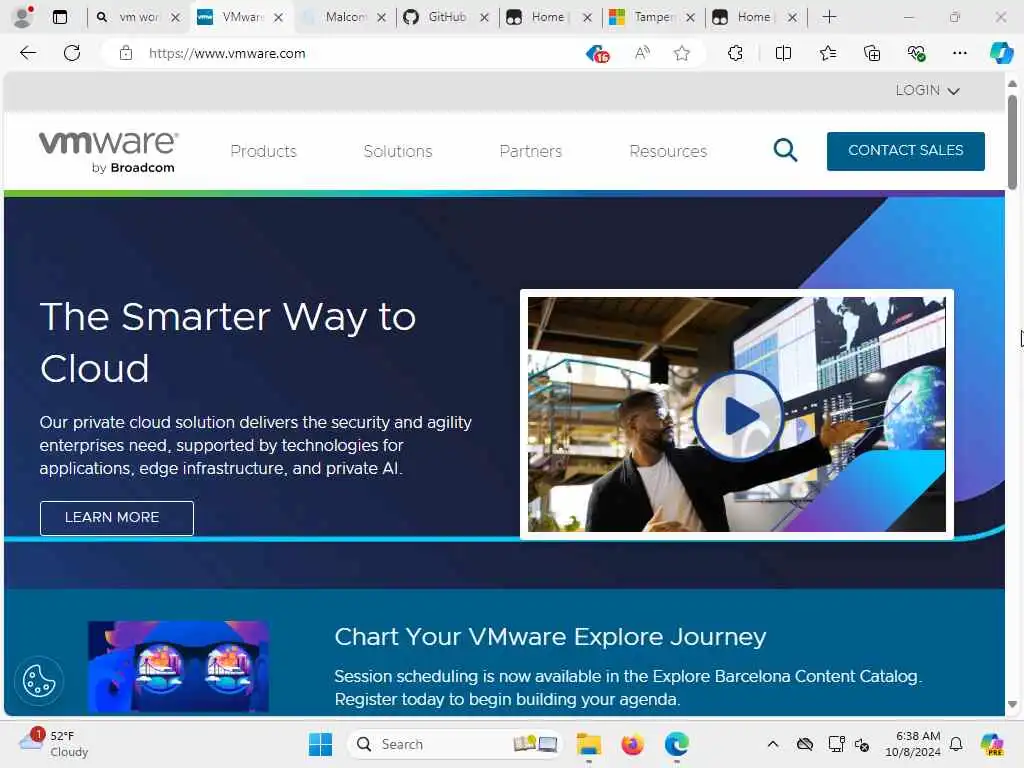This screenshot has height=768, width=1024.
Task: Switch to the Tamper tab
Action: point(652,17)
